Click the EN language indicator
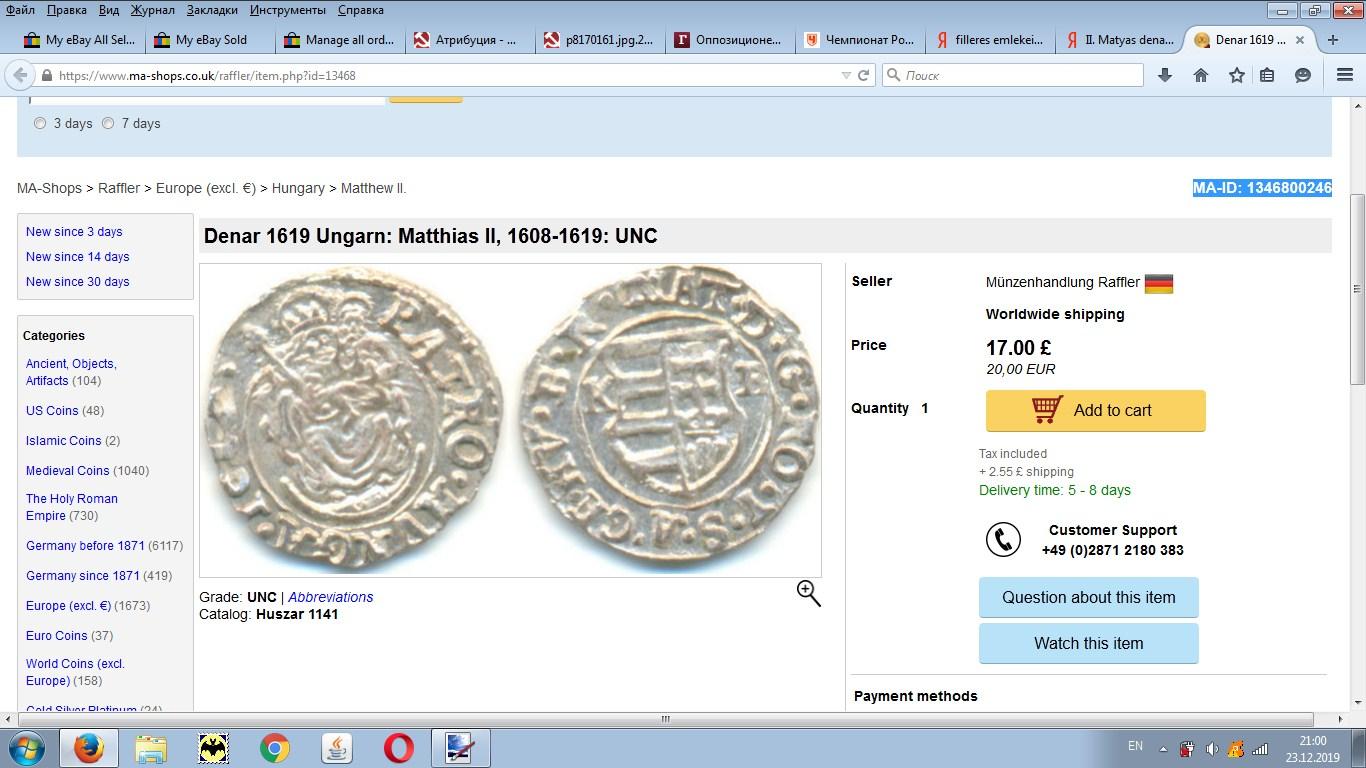 pos(1135,746)
